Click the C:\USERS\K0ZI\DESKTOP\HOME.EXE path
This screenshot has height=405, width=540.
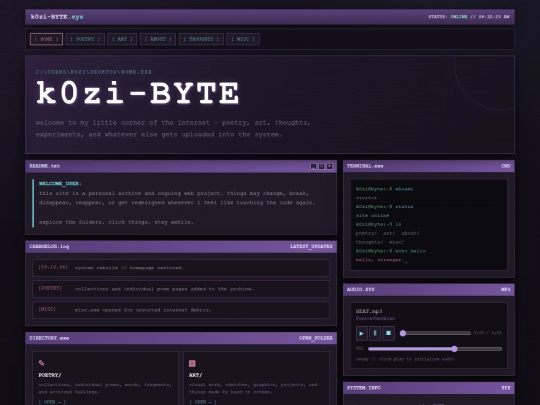94,72
